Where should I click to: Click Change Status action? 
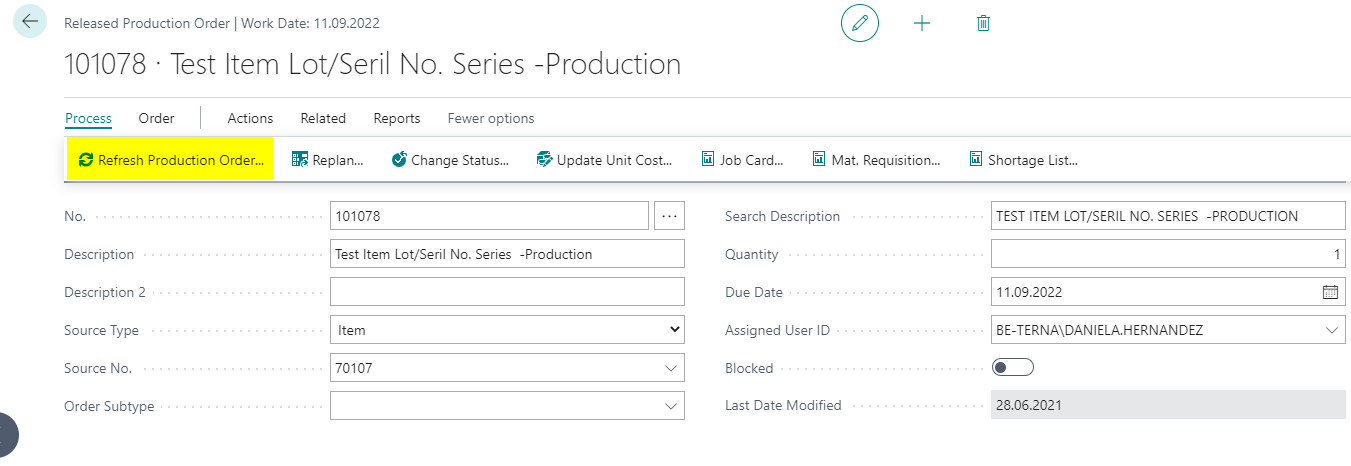coord(450,160)
